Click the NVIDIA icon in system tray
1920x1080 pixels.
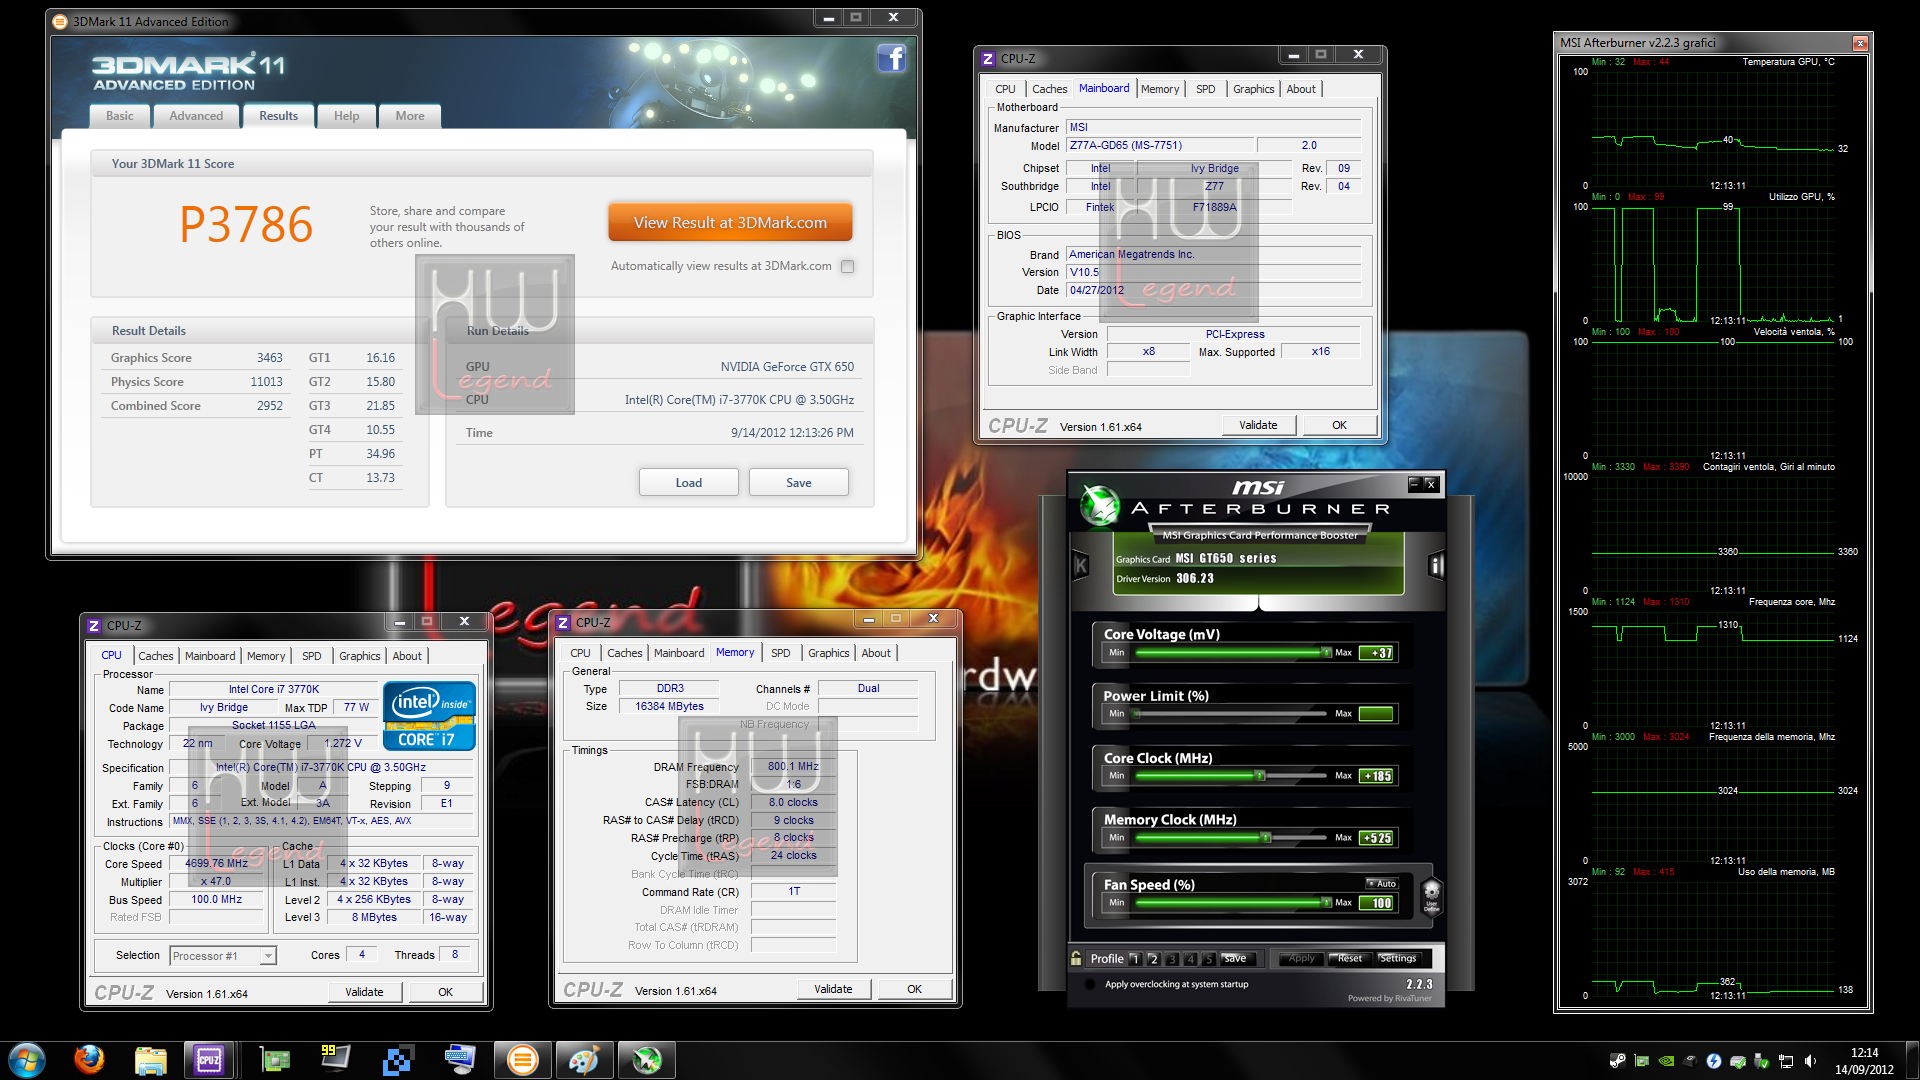click(x=1666, y=1061)
